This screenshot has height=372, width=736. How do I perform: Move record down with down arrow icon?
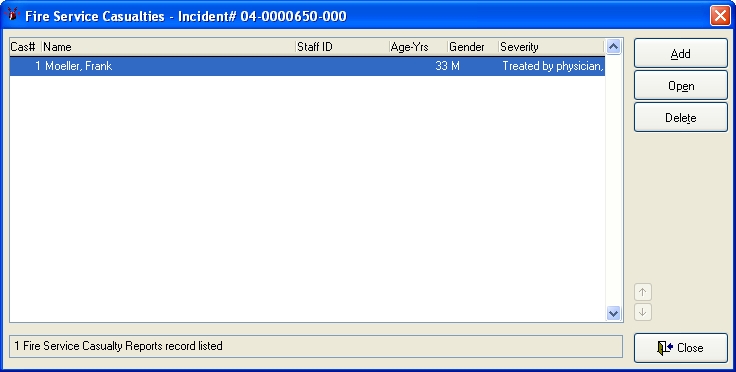(643, 312)
